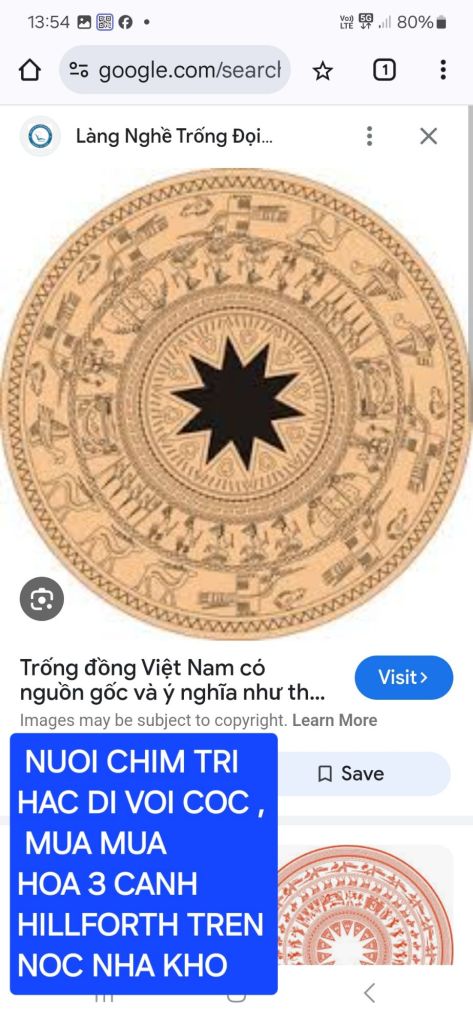The width and height of the screenshot is (473, 1024).
Task: Open the tab switcher showing 1 tab
Action: click(384, 70)
